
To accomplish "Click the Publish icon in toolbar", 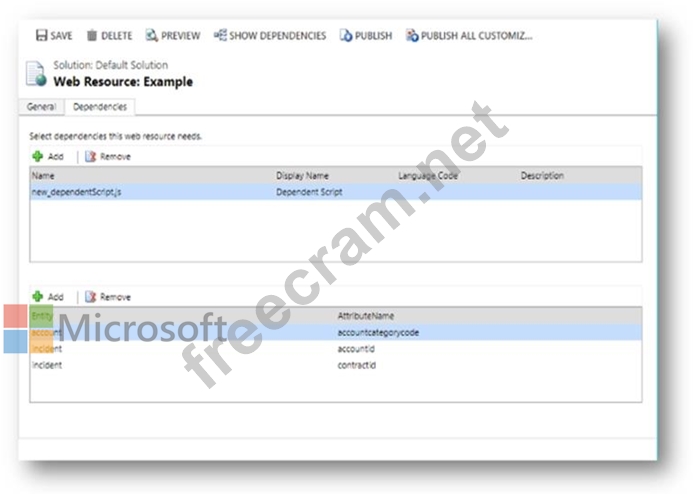I will tap(346, 35).
